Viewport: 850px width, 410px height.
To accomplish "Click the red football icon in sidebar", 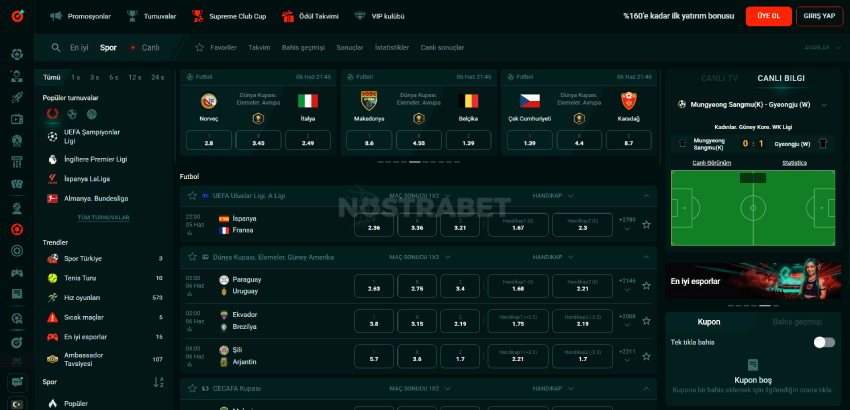I will coord(17,229).
